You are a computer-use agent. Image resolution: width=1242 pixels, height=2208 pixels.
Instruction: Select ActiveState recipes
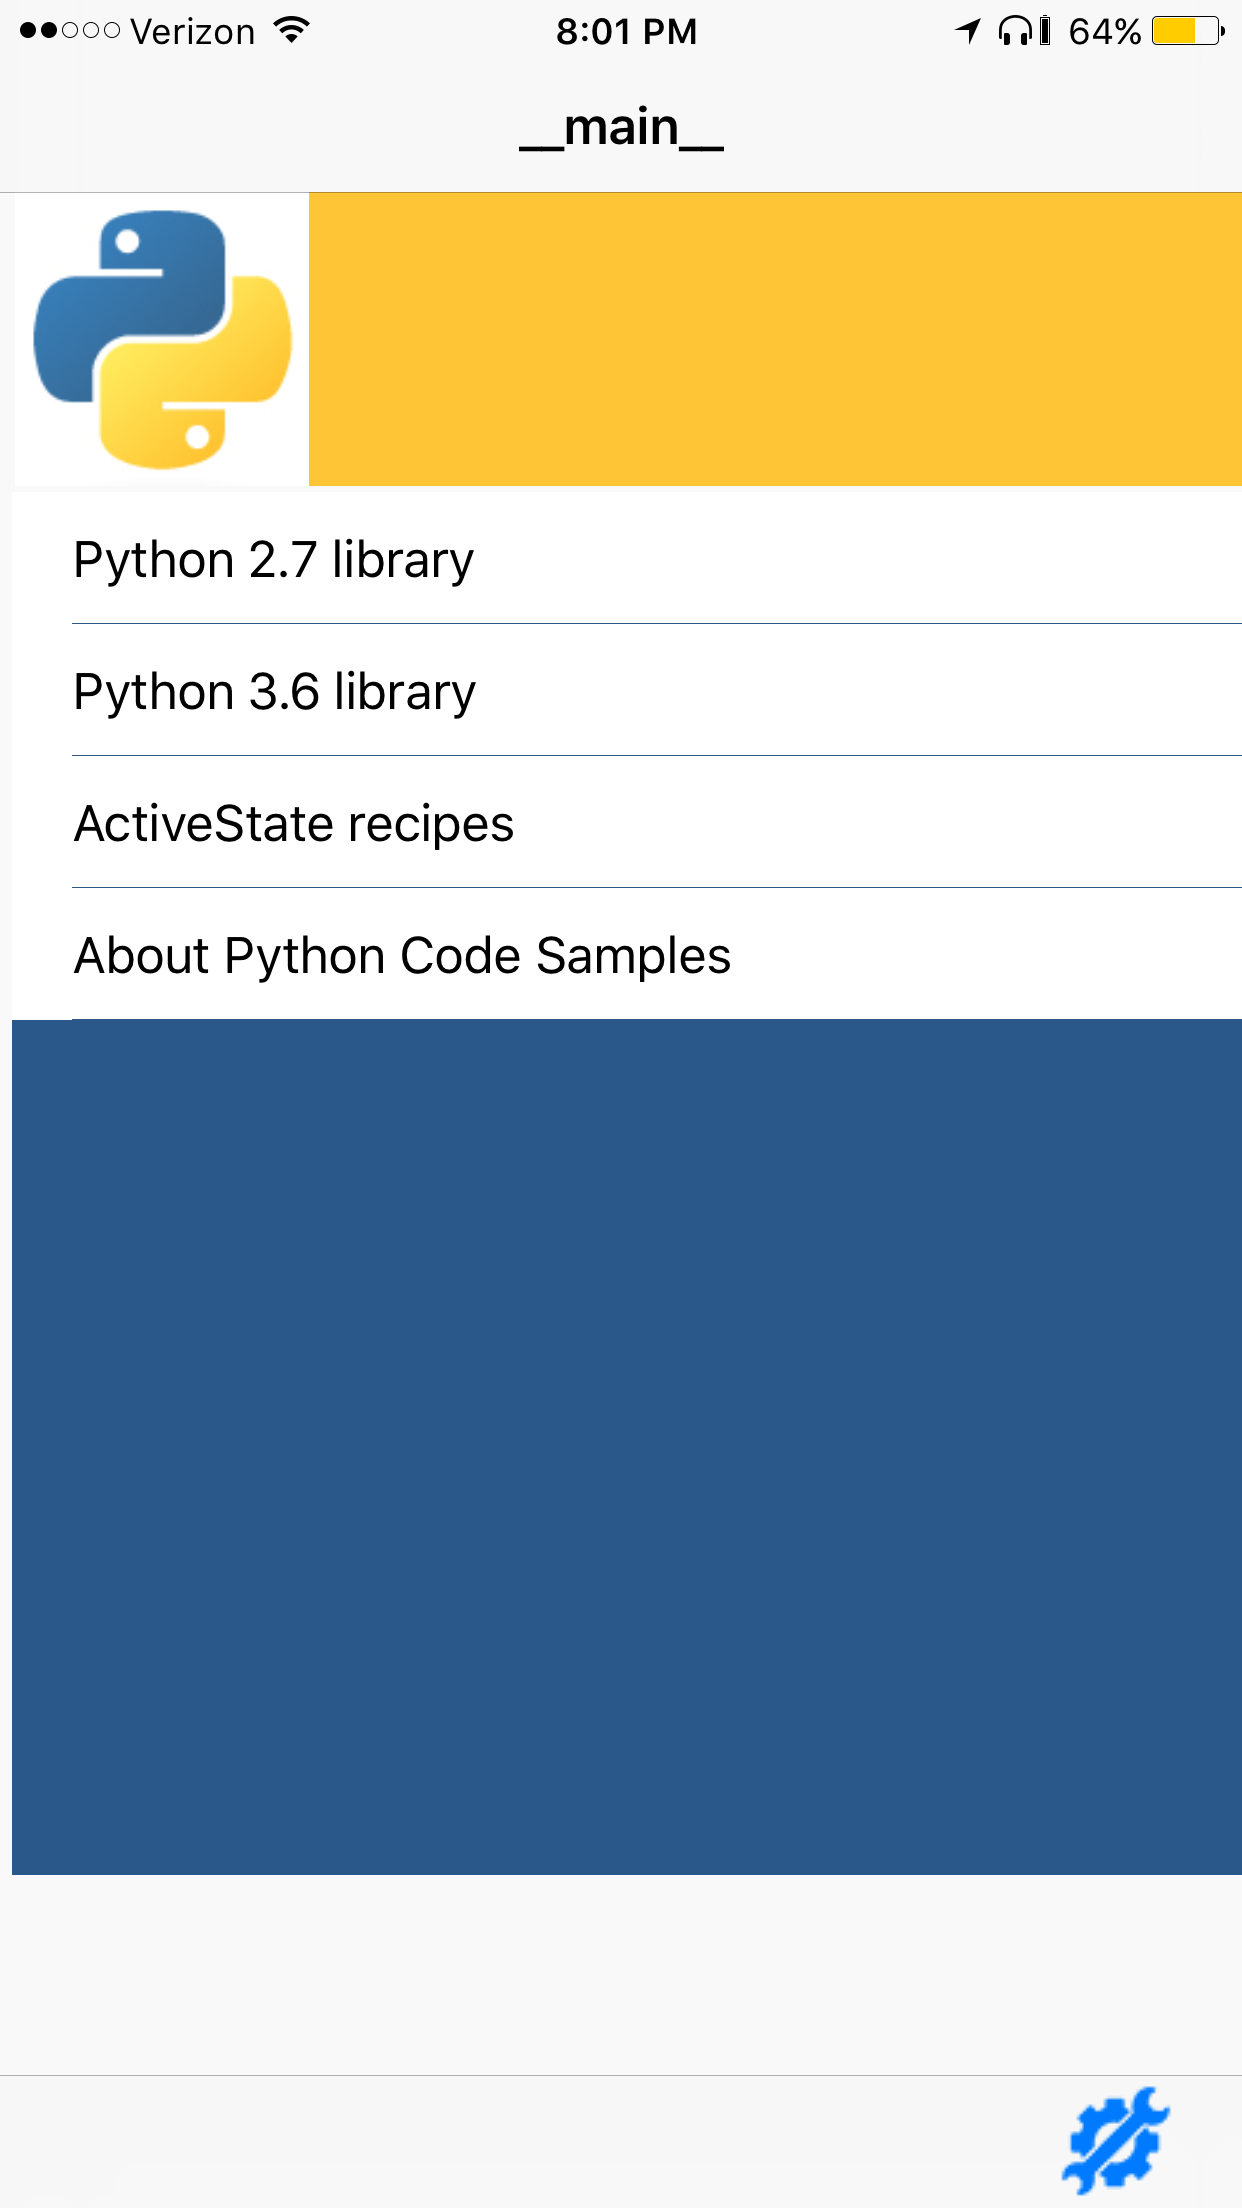[x=294, y=823]
